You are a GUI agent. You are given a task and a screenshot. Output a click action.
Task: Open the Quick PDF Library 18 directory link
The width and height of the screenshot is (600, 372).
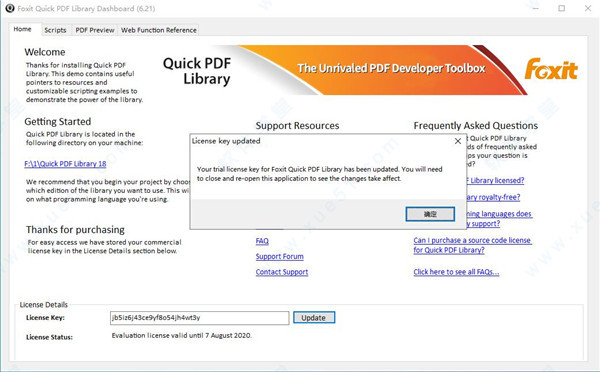tap(65, 164)
